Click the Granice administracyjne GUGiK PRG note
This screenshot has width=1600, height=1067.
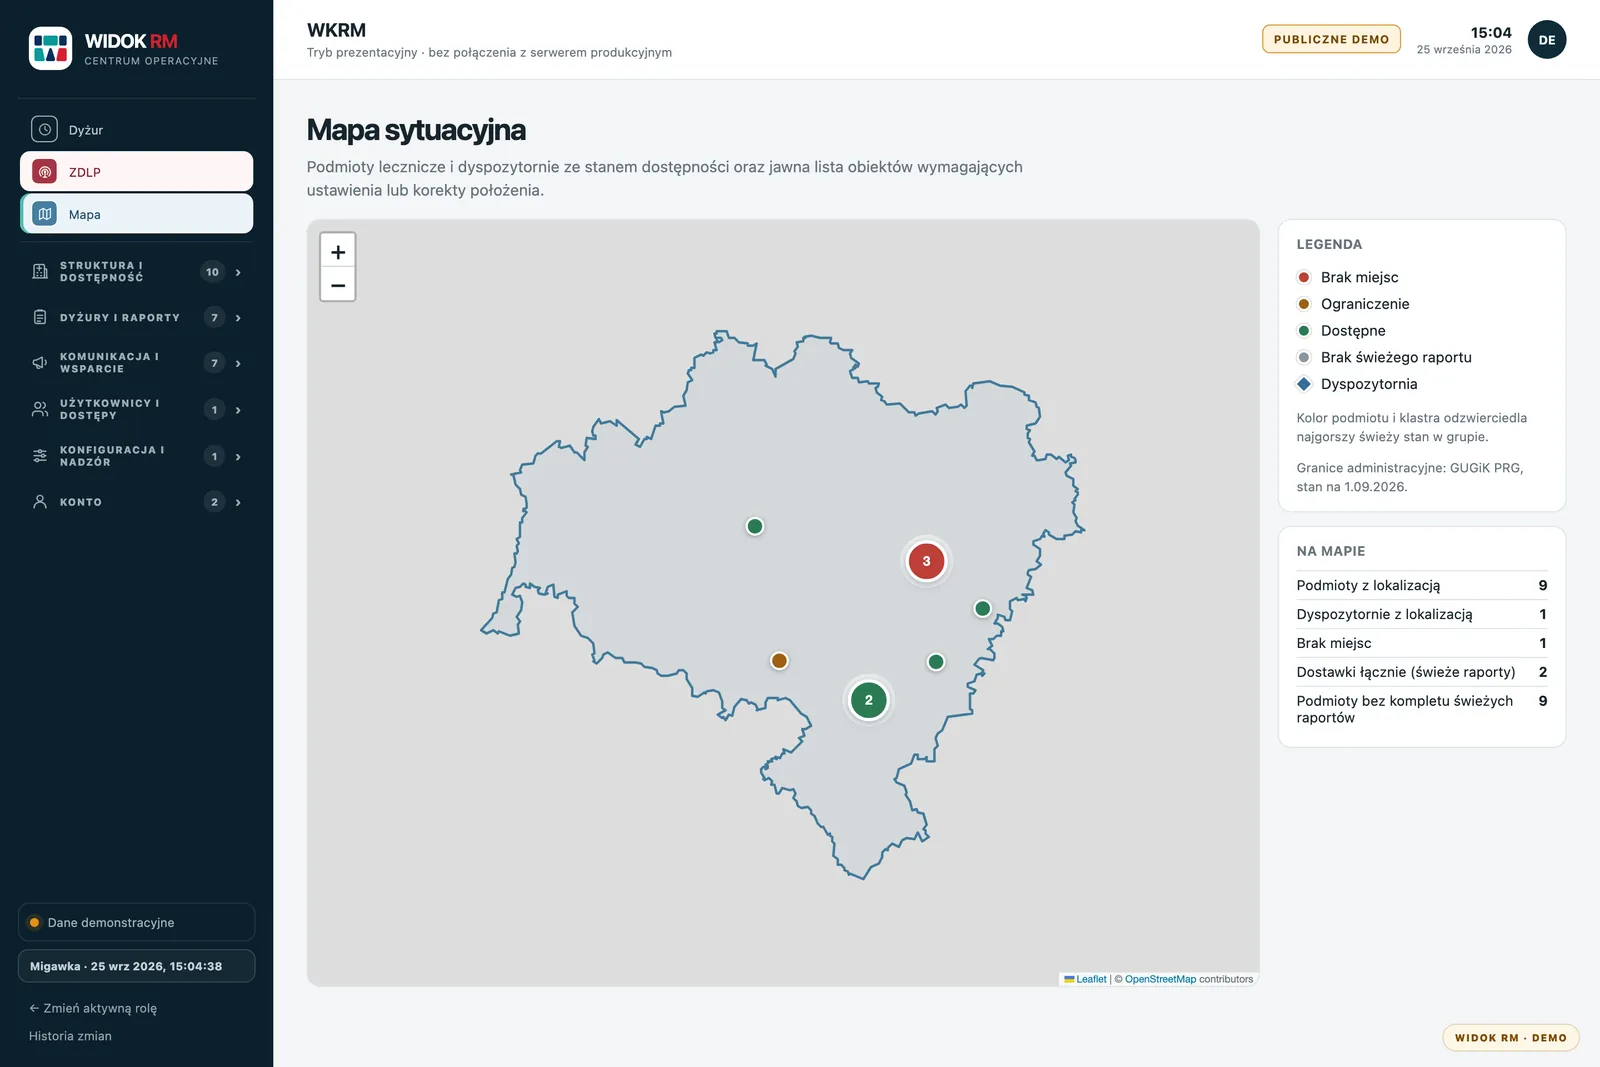(x=1410, y=477)
